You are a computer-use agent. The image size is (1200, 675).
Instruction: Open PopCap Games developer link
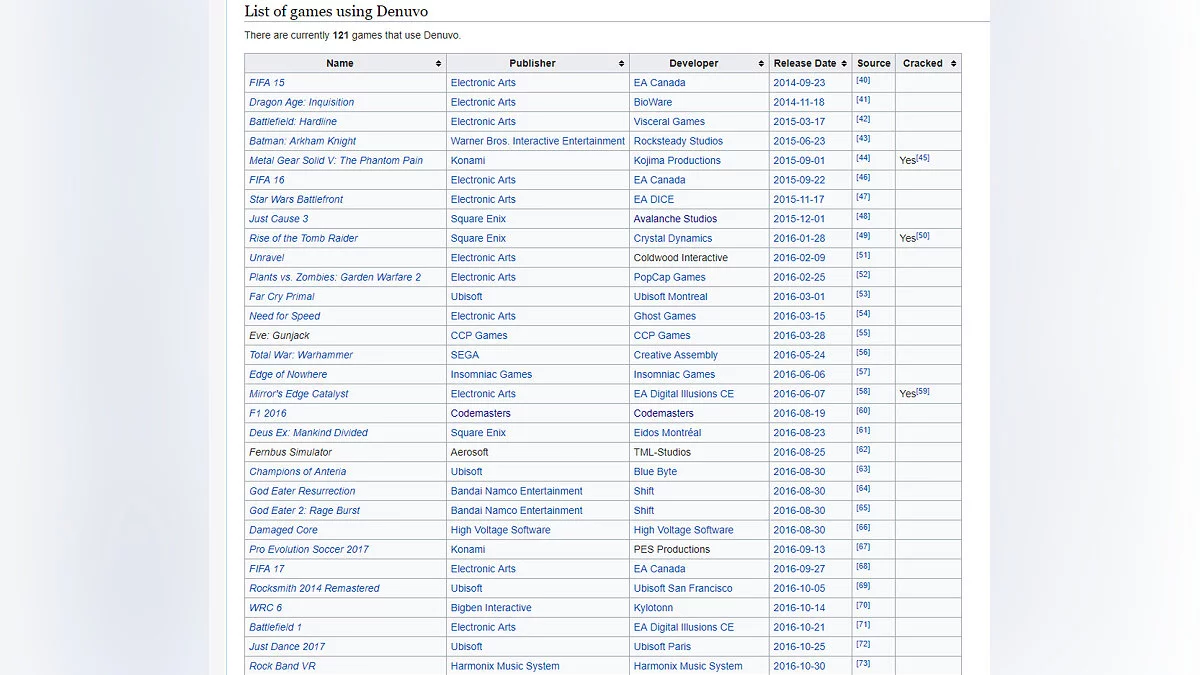[670, 278]
